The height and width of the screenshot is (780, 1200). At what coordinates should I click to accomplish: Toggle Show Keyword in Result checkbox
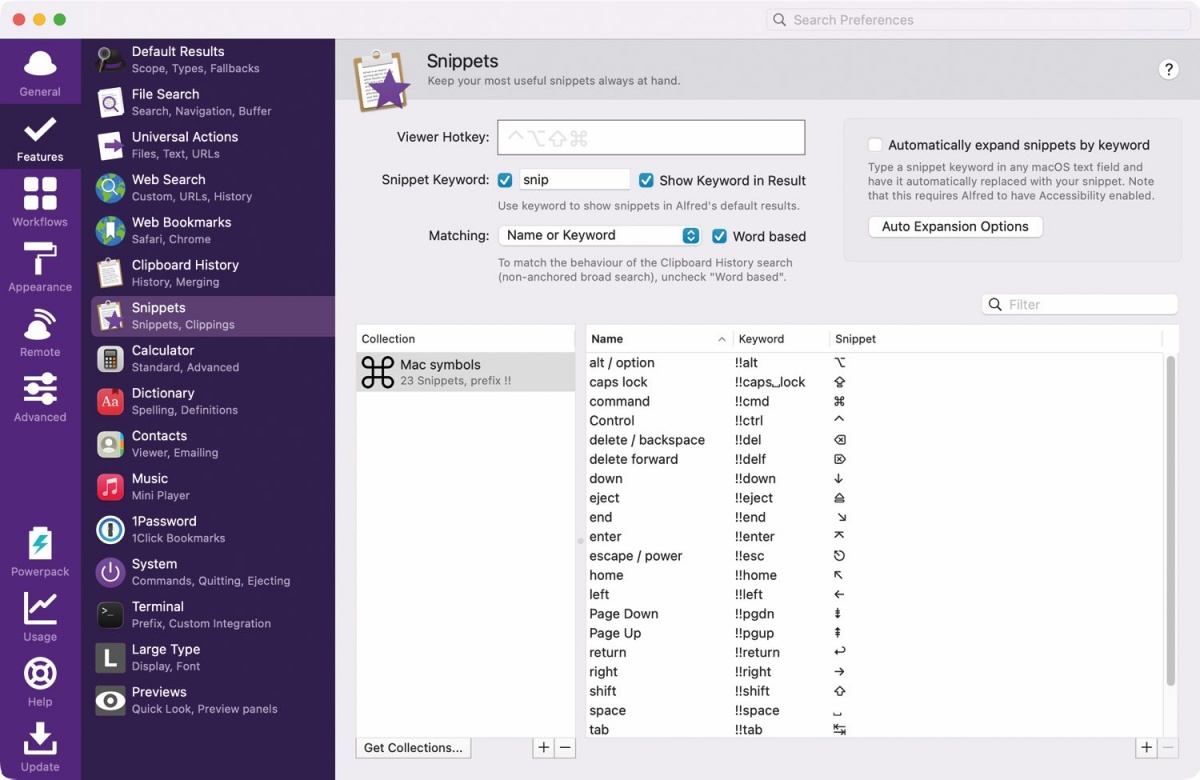[646, 180]
